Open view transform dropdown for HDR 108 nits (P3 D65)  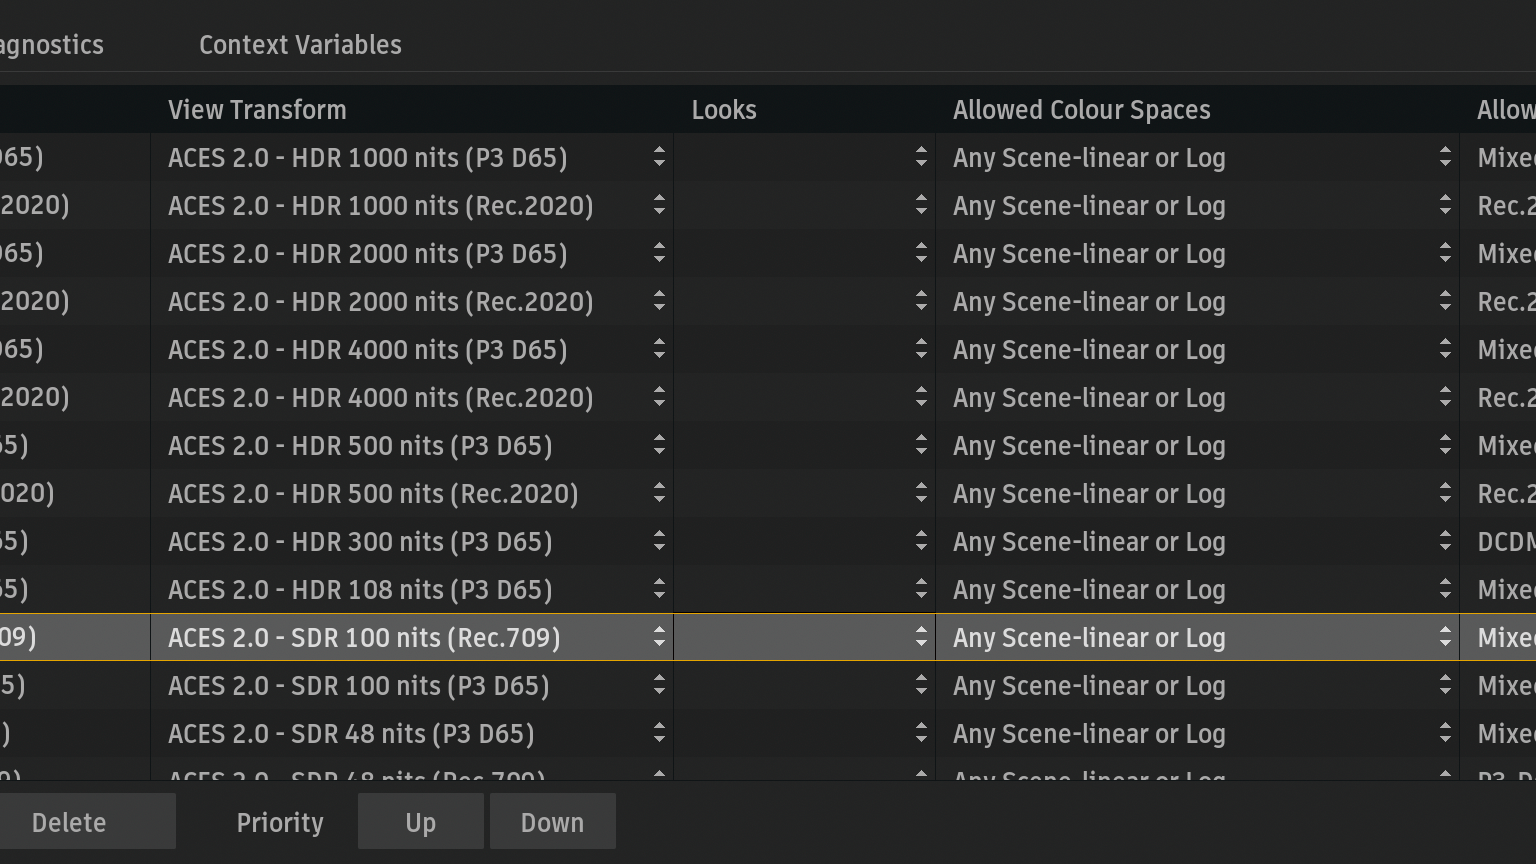click(x=412, y=590)
